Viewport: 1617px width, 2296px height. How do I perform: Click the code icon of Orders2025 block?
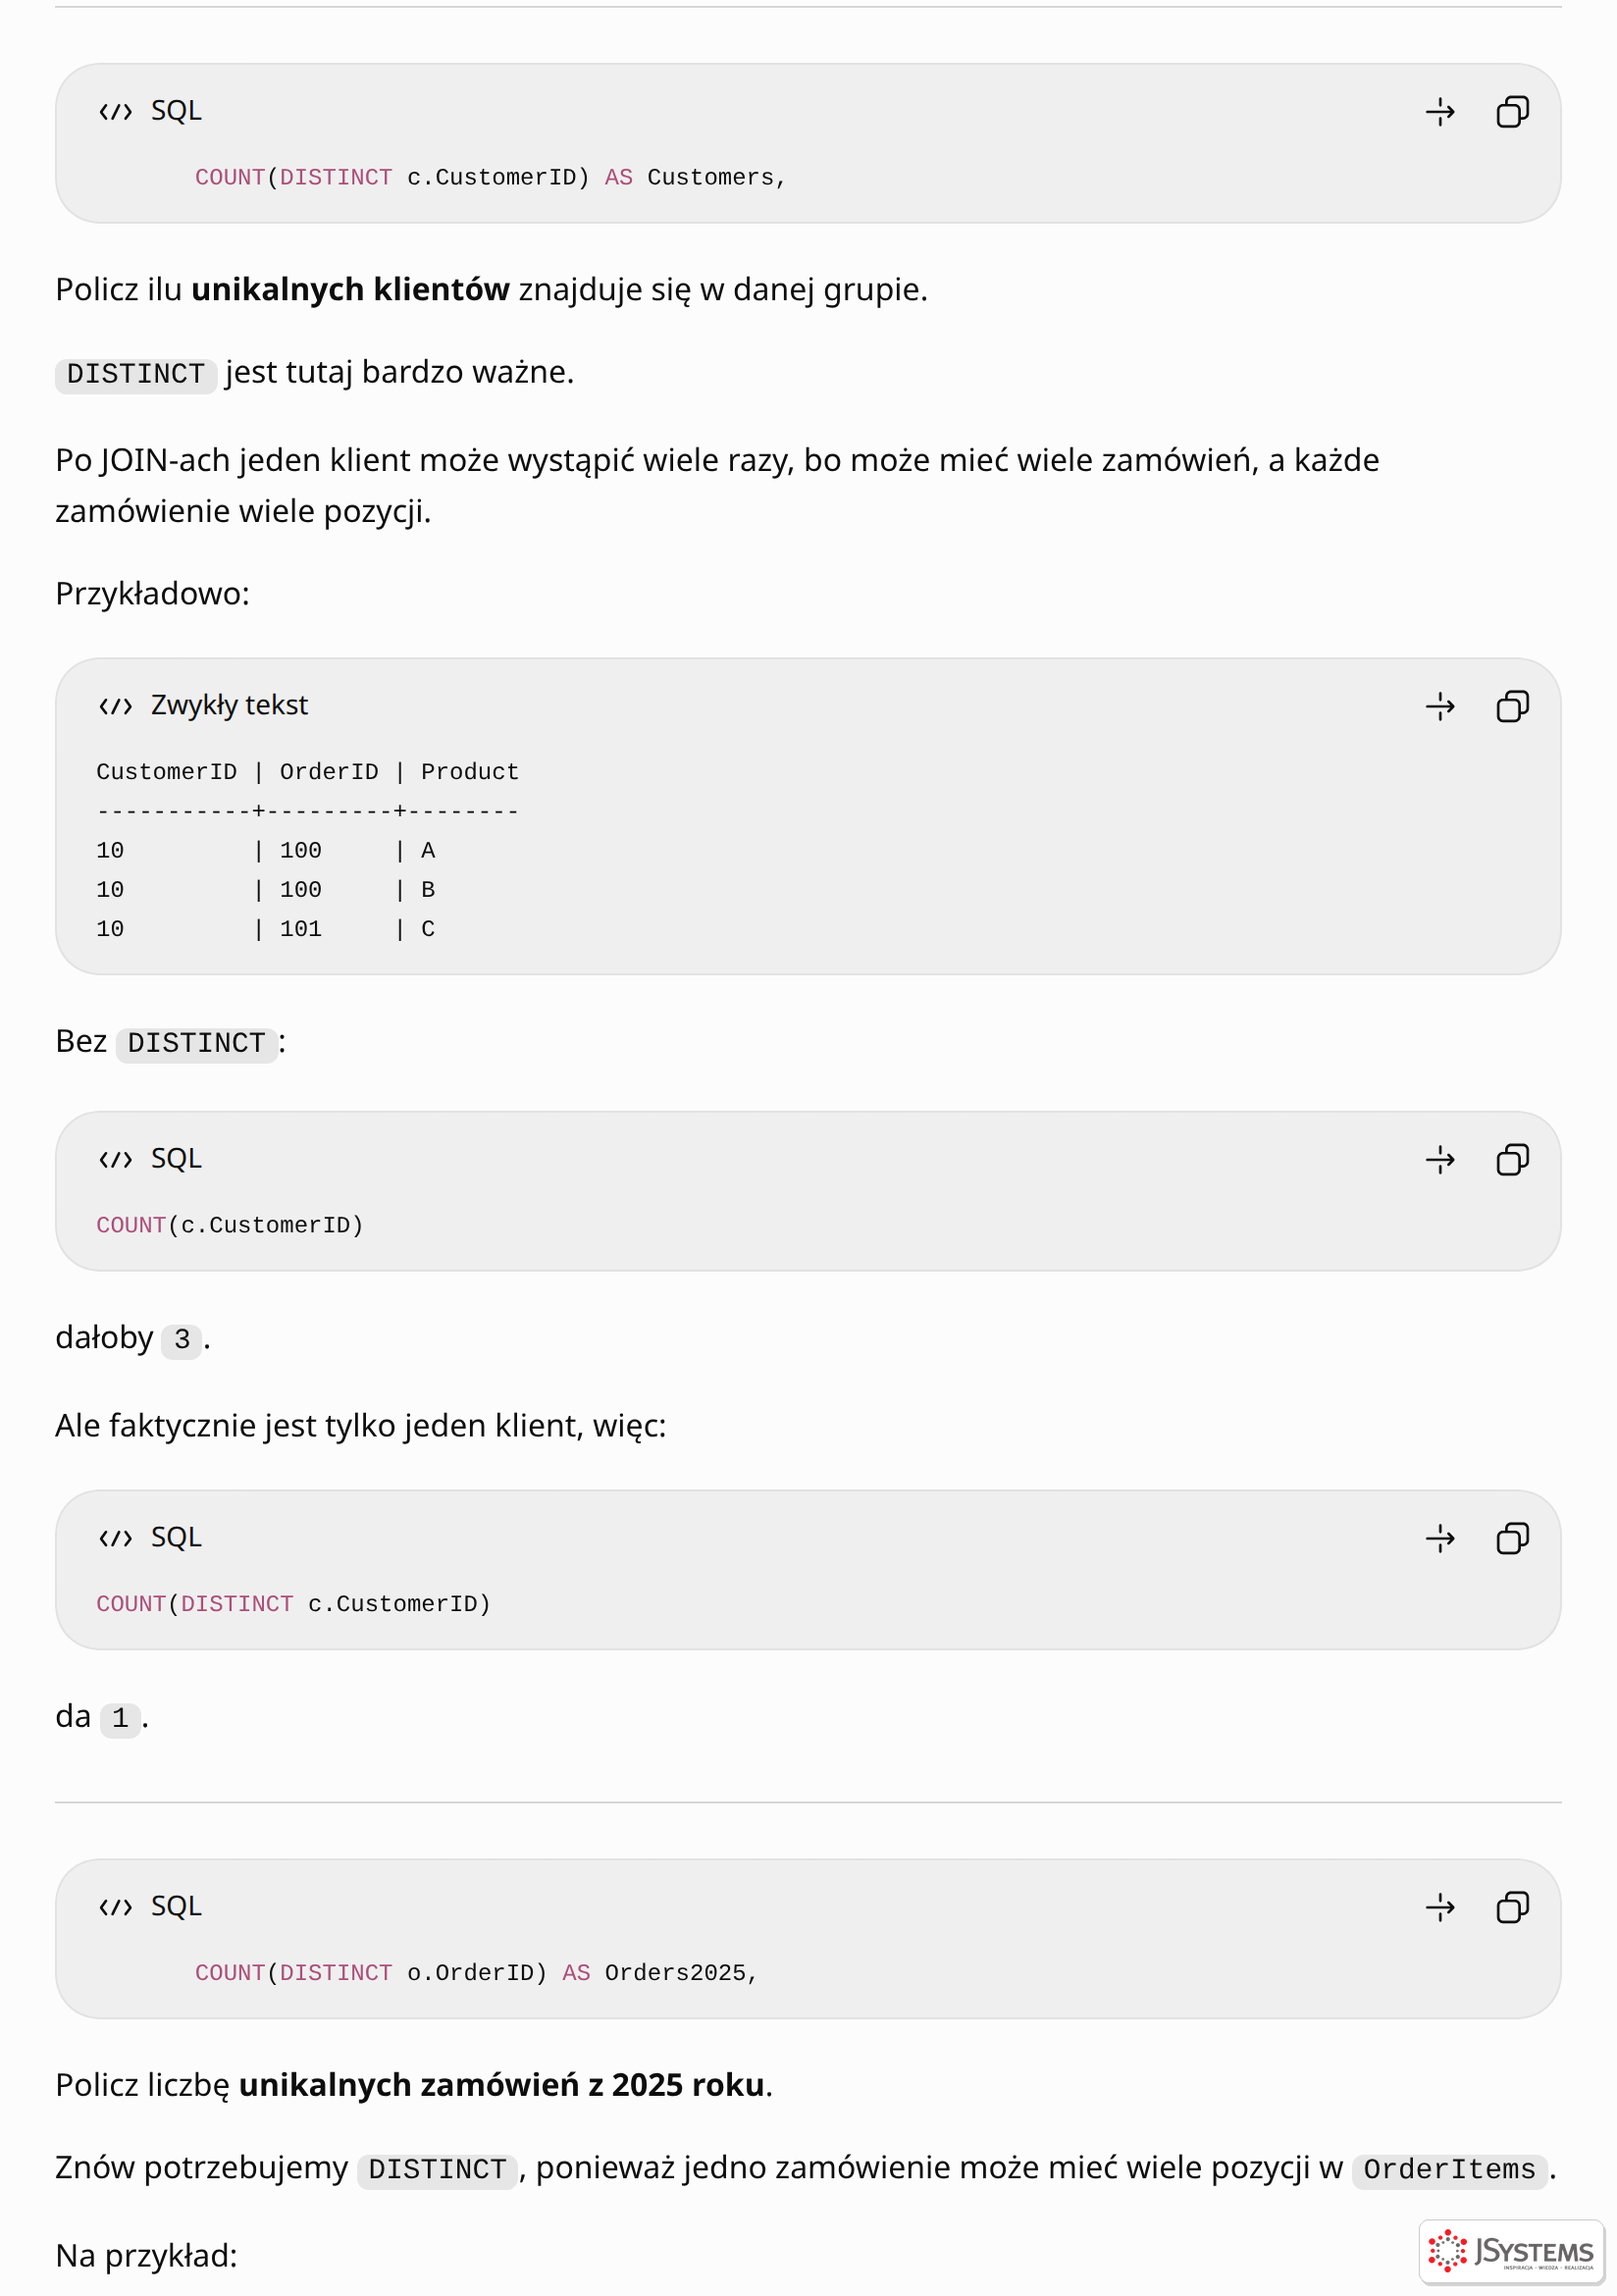pos(116,1907)
